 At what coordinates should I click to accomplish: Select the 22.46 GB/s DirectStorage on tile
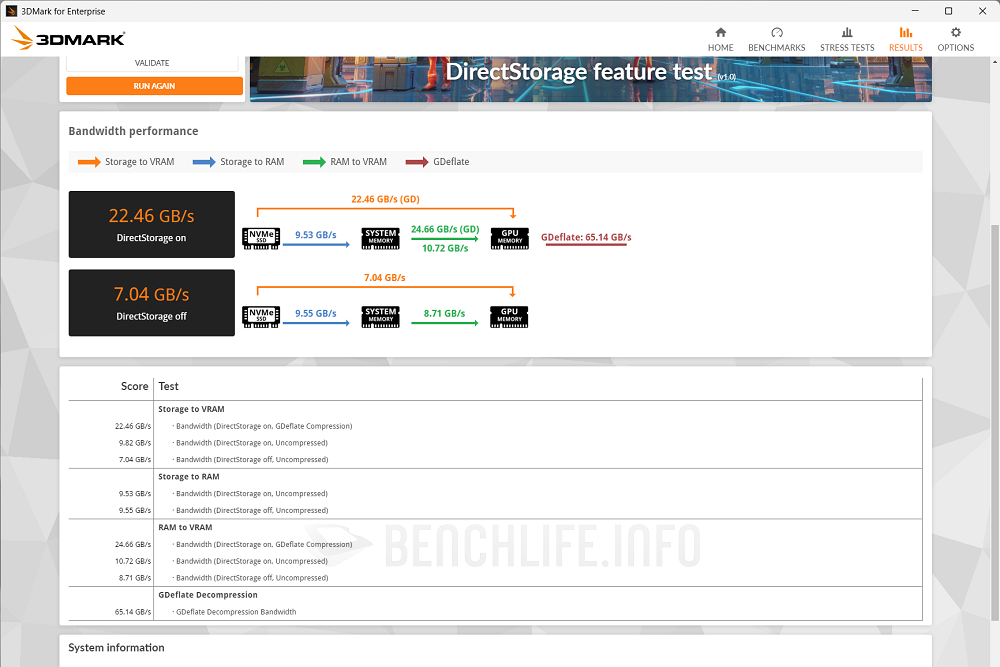[x=152, y=224]
